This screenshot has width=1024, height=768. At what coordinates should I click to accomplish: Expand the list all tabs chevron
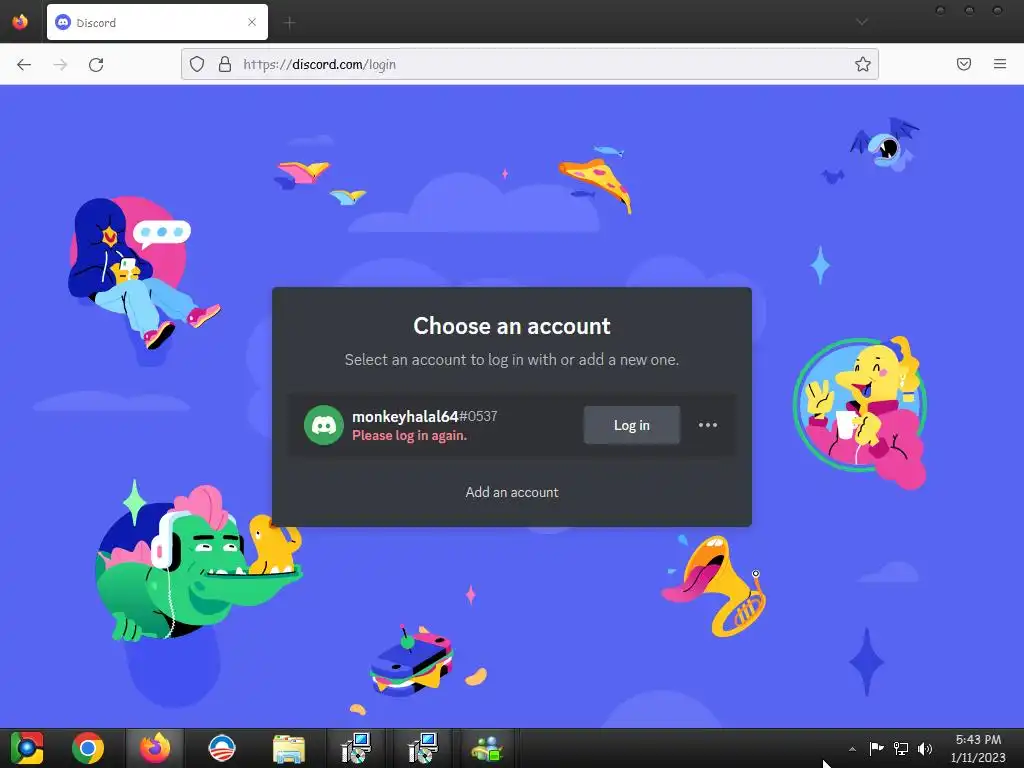[862, 22]
